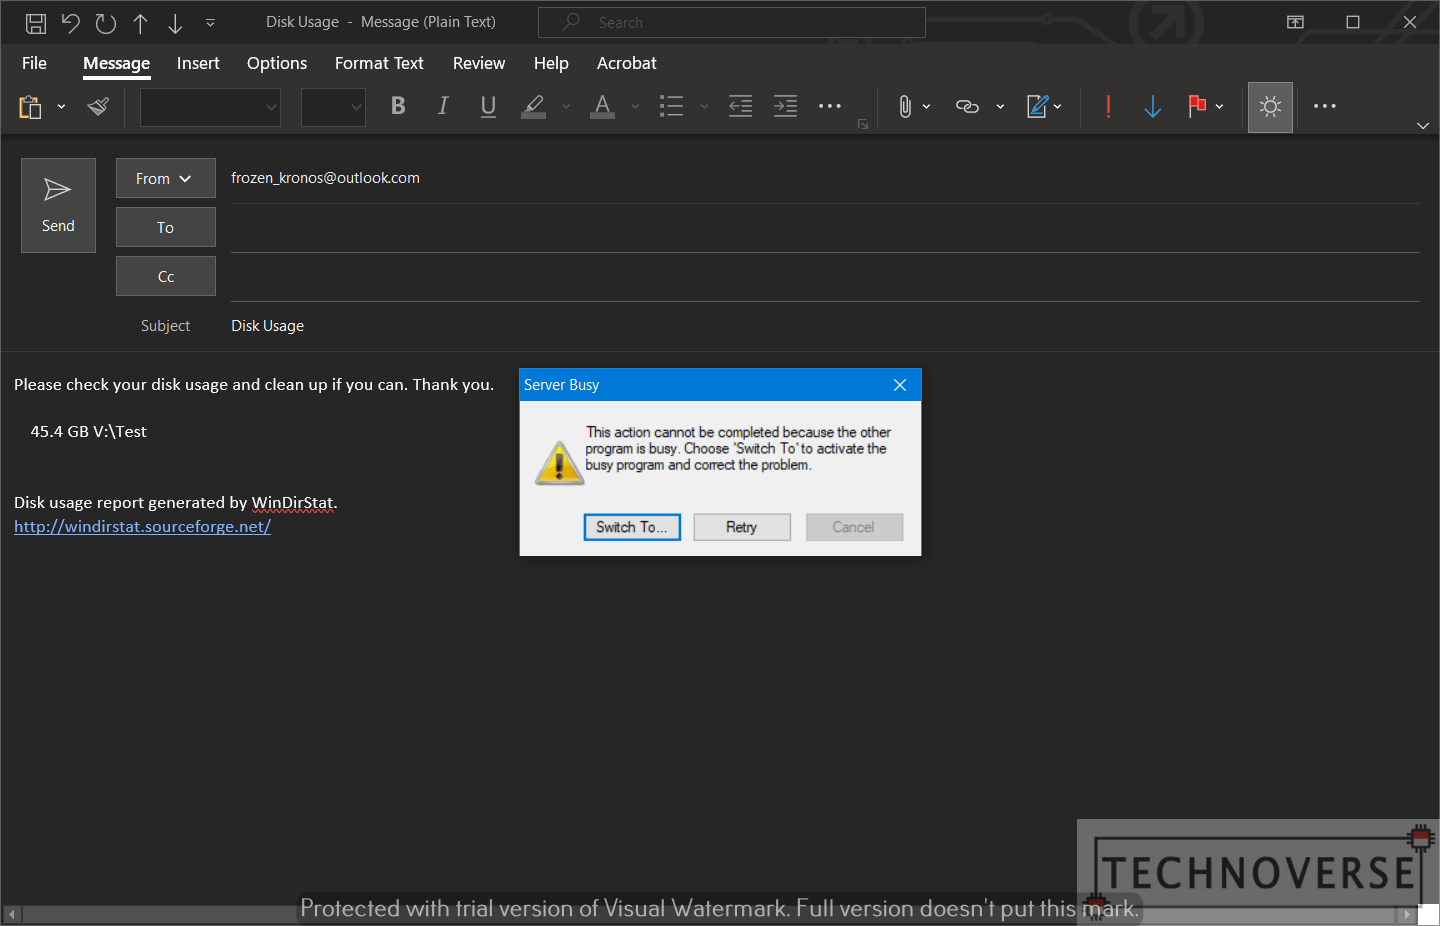The image size is (1440, 926).
Task: Expand the Paste options arrow
Action: coord(61,106)
